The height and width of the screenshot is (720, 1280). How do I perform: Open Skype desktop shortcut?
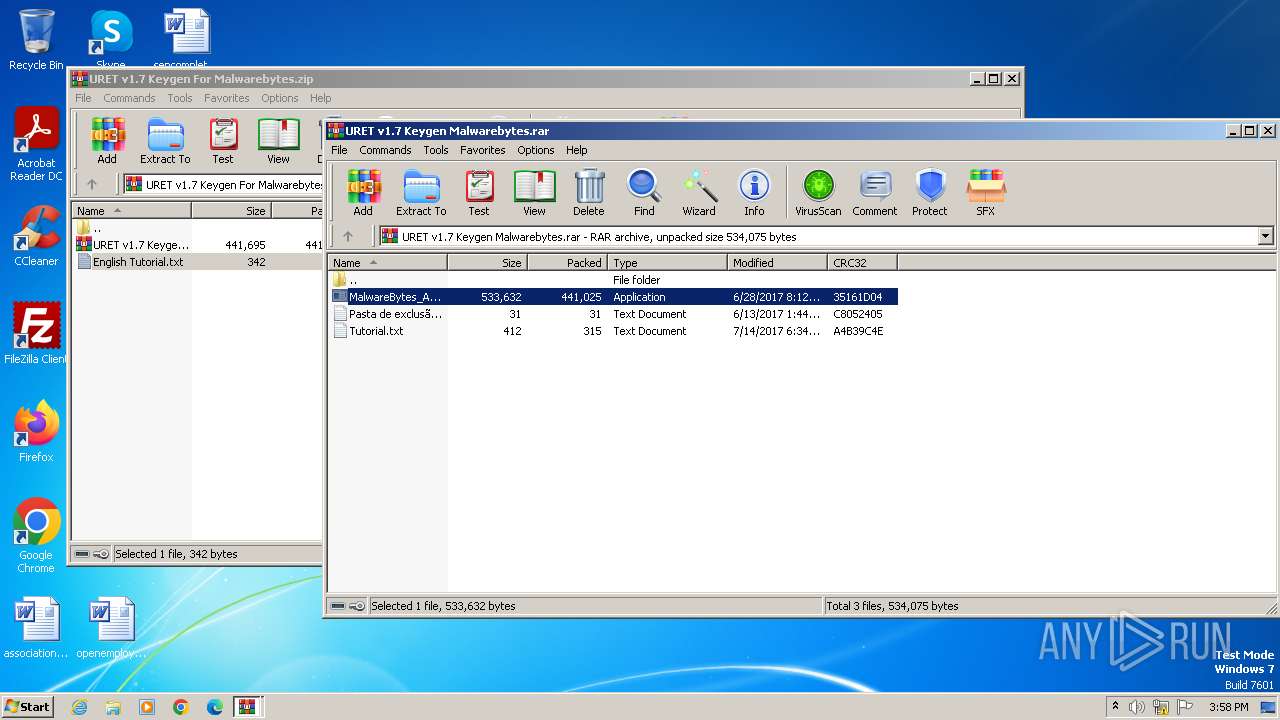point(110,40)
